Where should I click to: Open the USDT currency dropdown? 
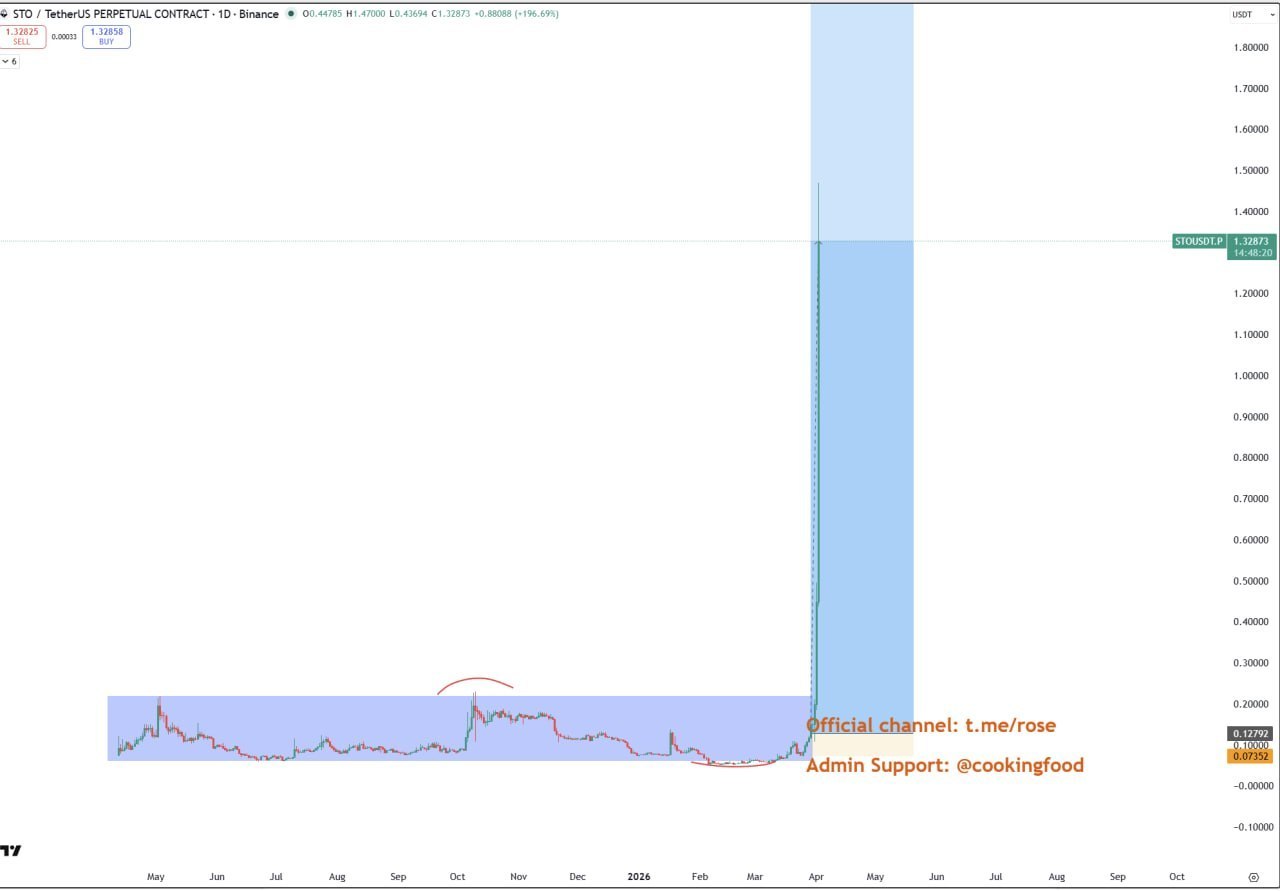coord(1242,14)
